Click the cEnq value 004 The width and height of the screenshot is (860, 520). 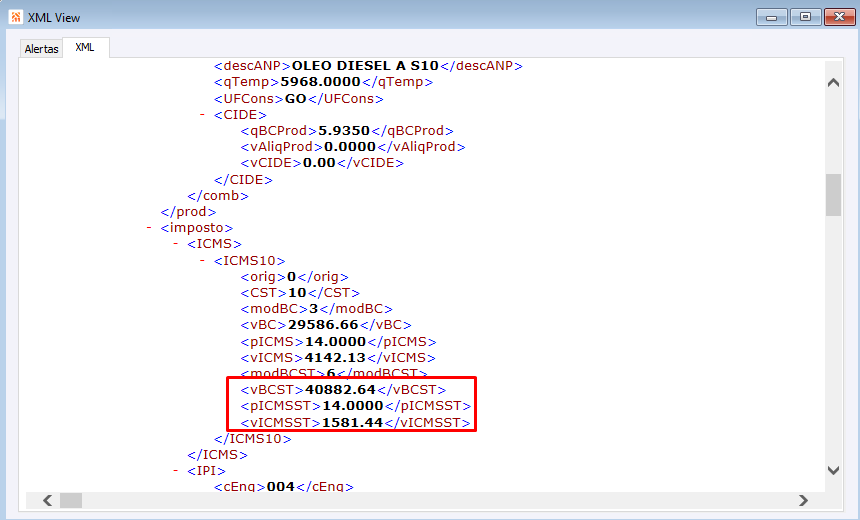click(281, 487)
